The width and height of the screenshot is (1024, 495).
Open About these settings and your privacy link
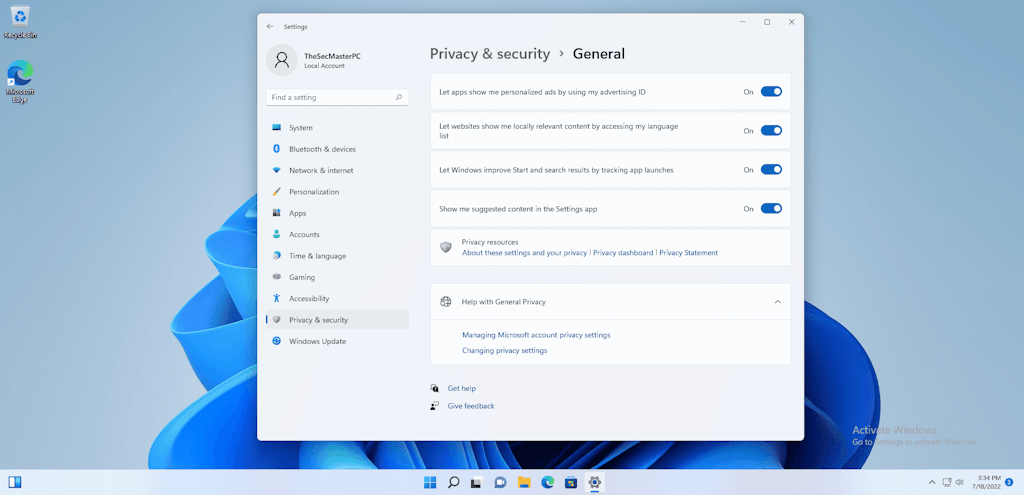coord(524,253)
